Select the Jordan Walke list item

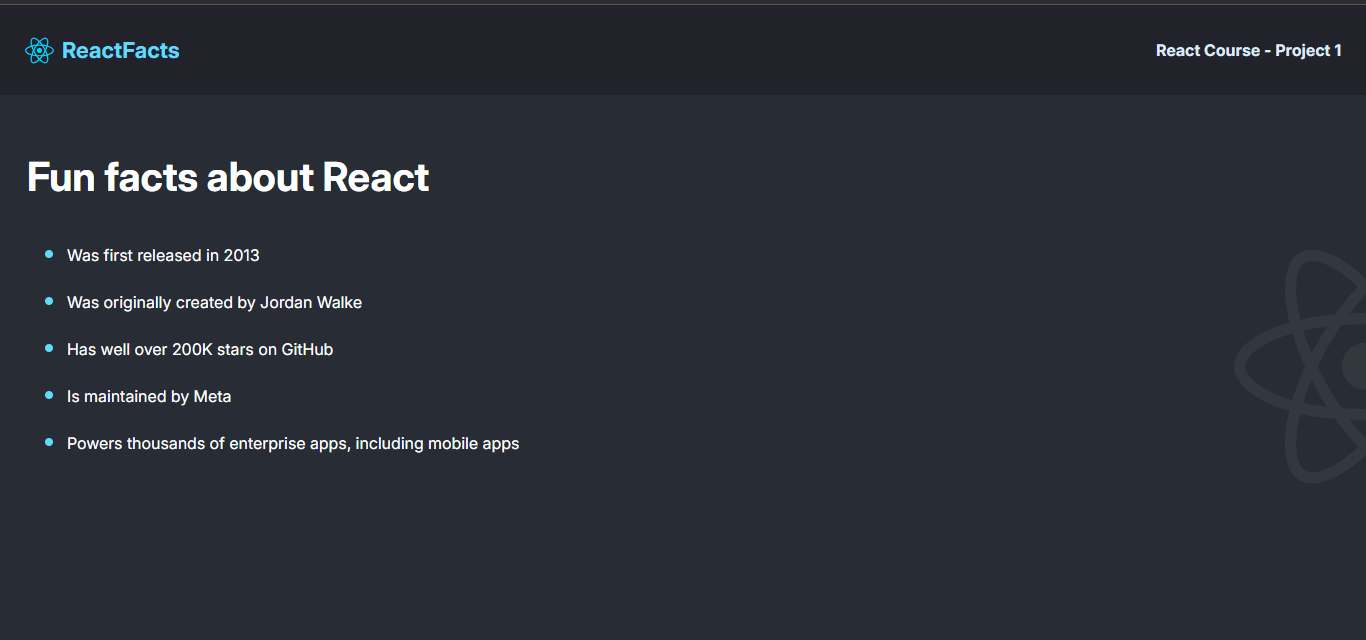coord(214,302)
